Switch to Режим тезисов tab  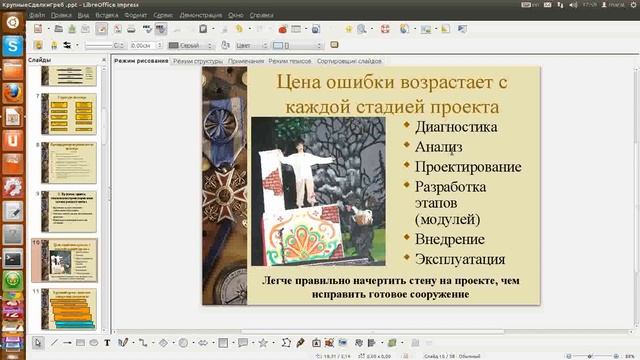(290, 61)
